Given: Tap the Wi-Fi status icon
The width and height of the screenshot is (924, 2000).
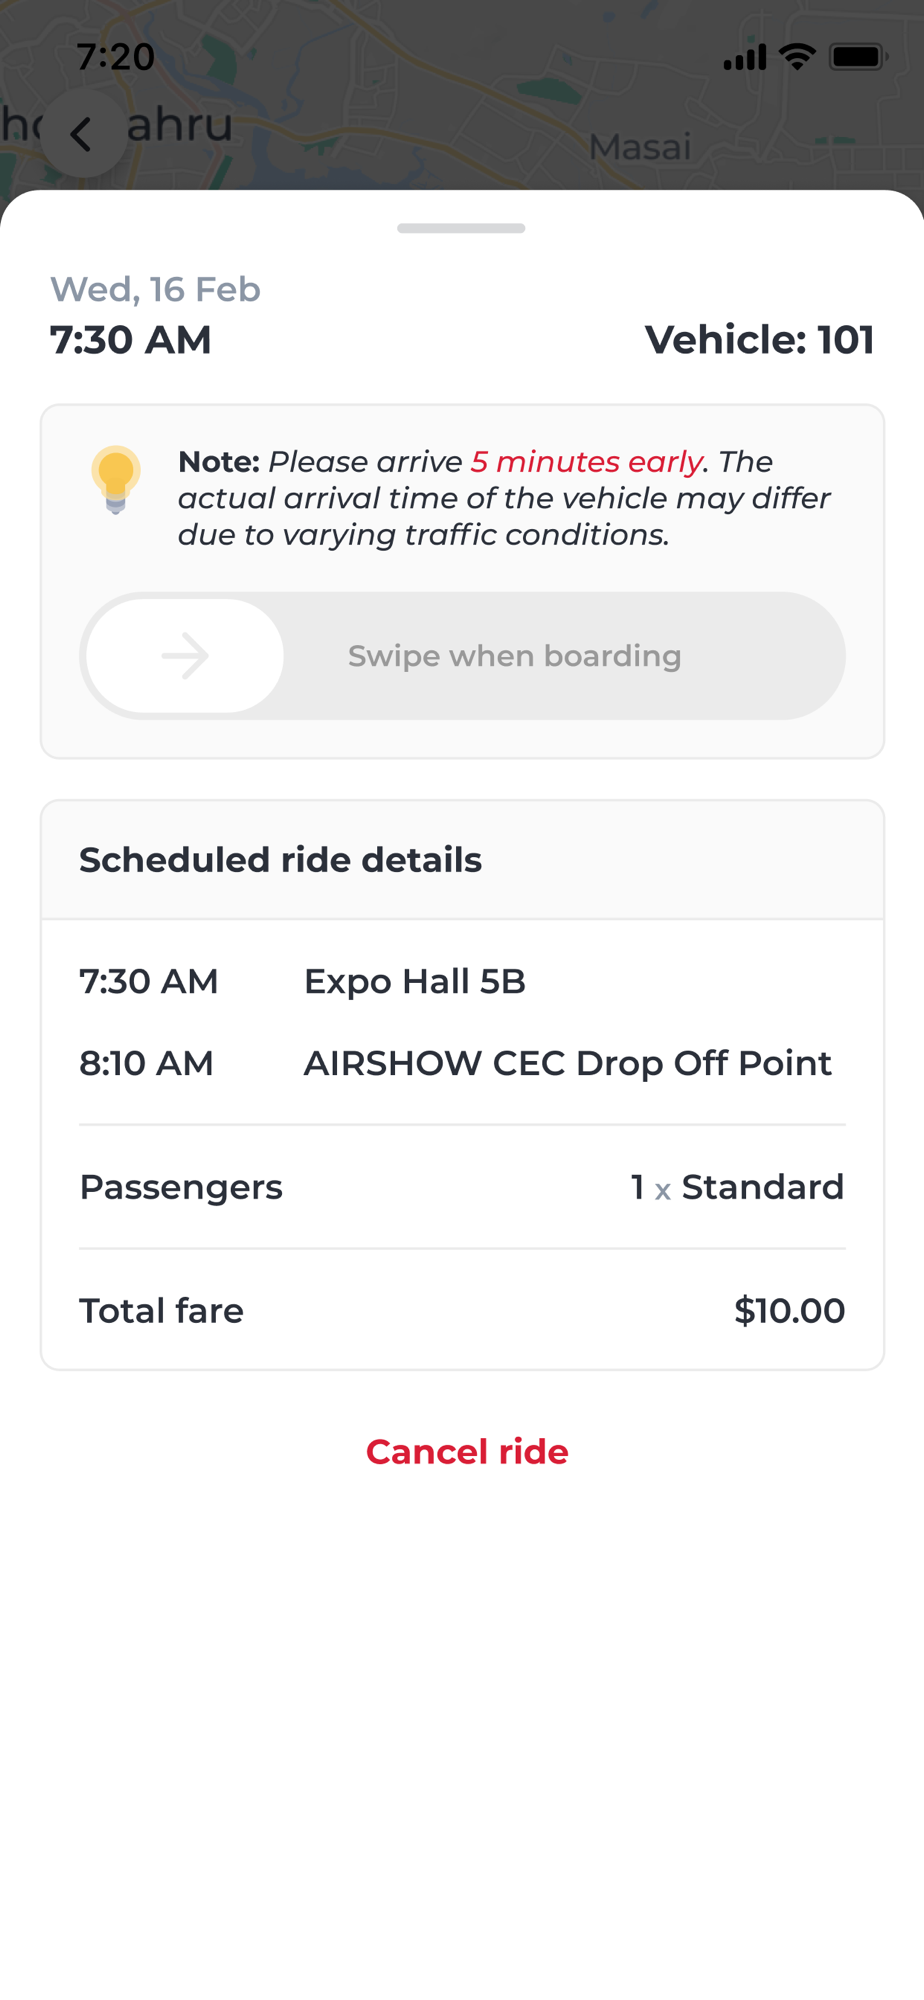Looking at the screenshot, I should 797,57.
